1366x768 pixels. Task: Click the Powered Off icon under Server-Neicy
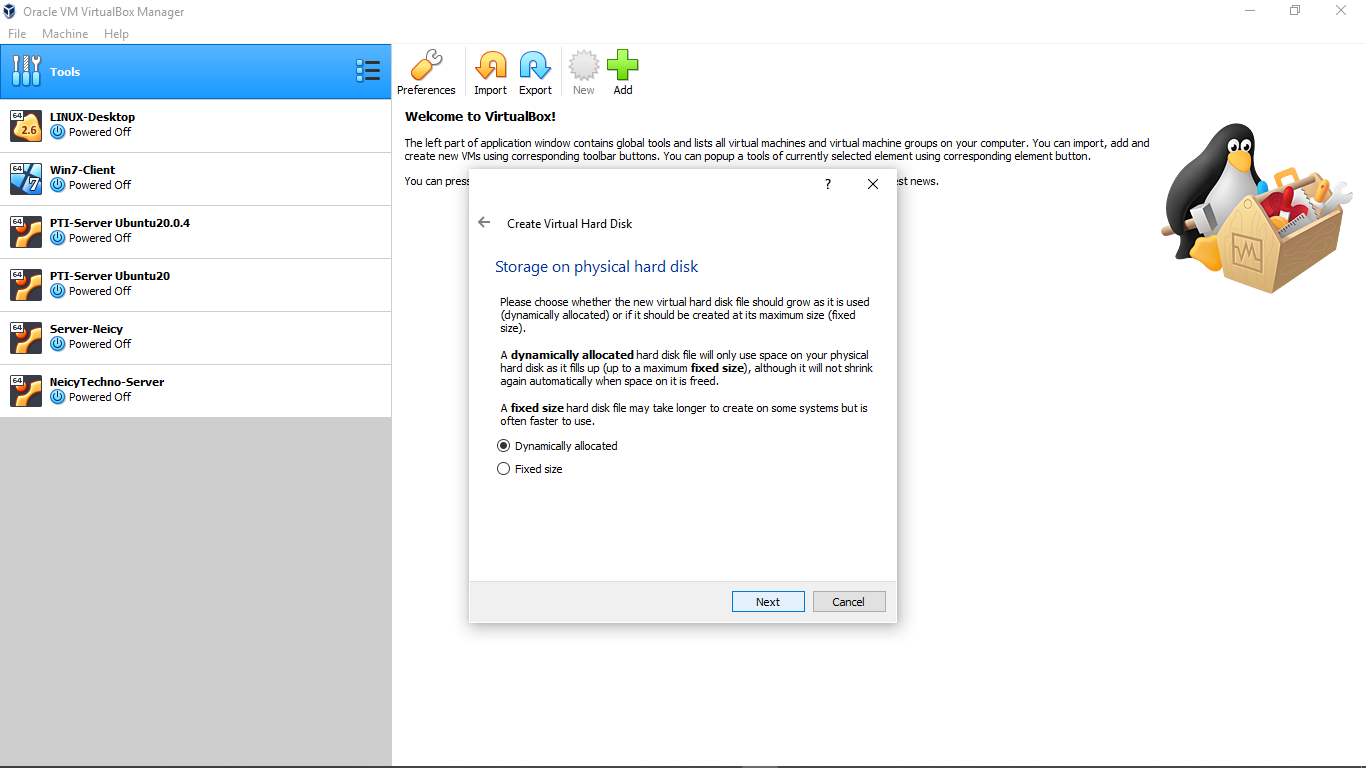pyautogui.click(x=58, y=344)
